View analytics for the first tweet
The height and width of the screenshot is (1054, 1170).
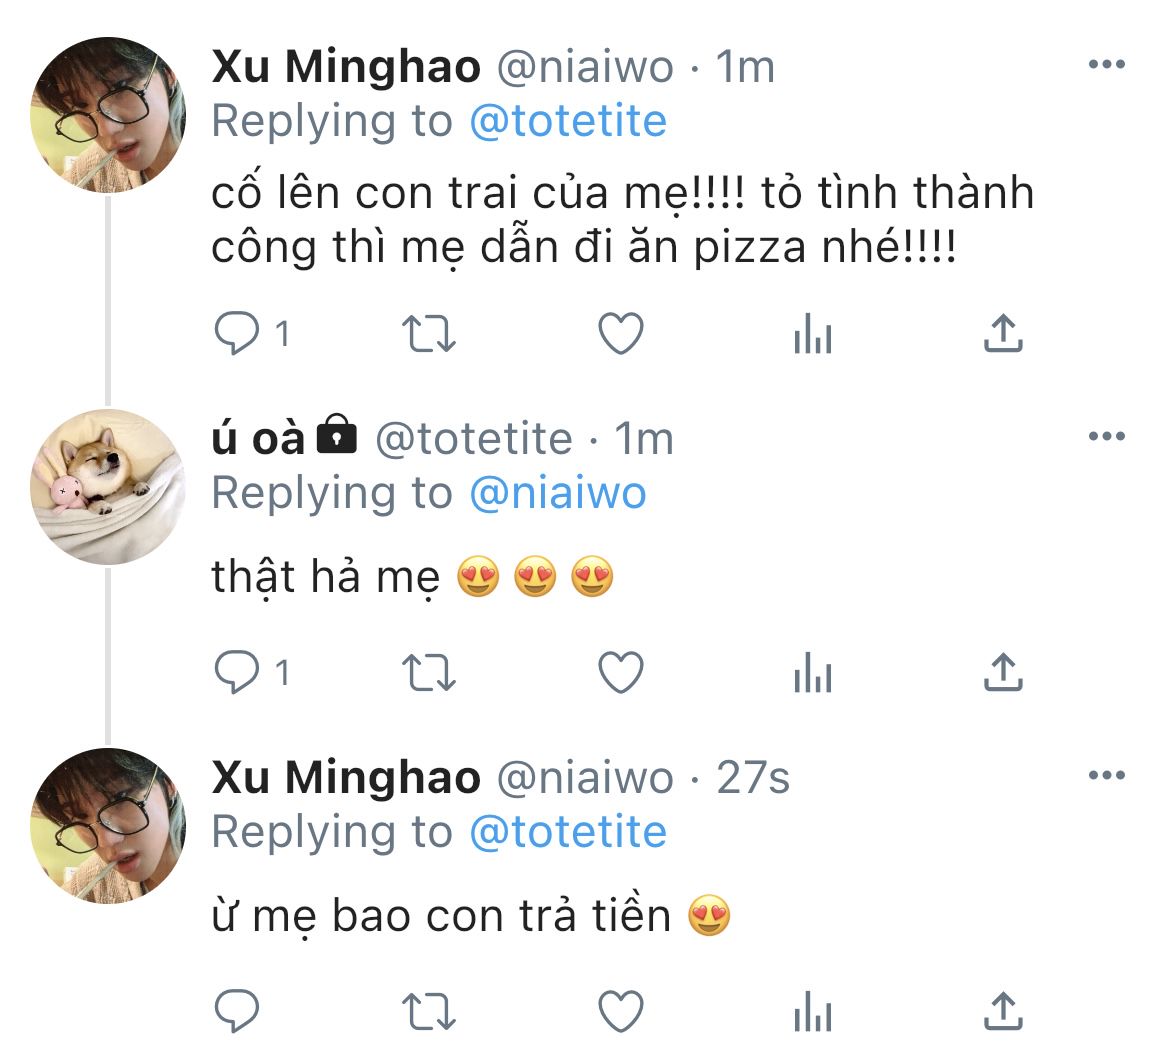coord(812,337)
